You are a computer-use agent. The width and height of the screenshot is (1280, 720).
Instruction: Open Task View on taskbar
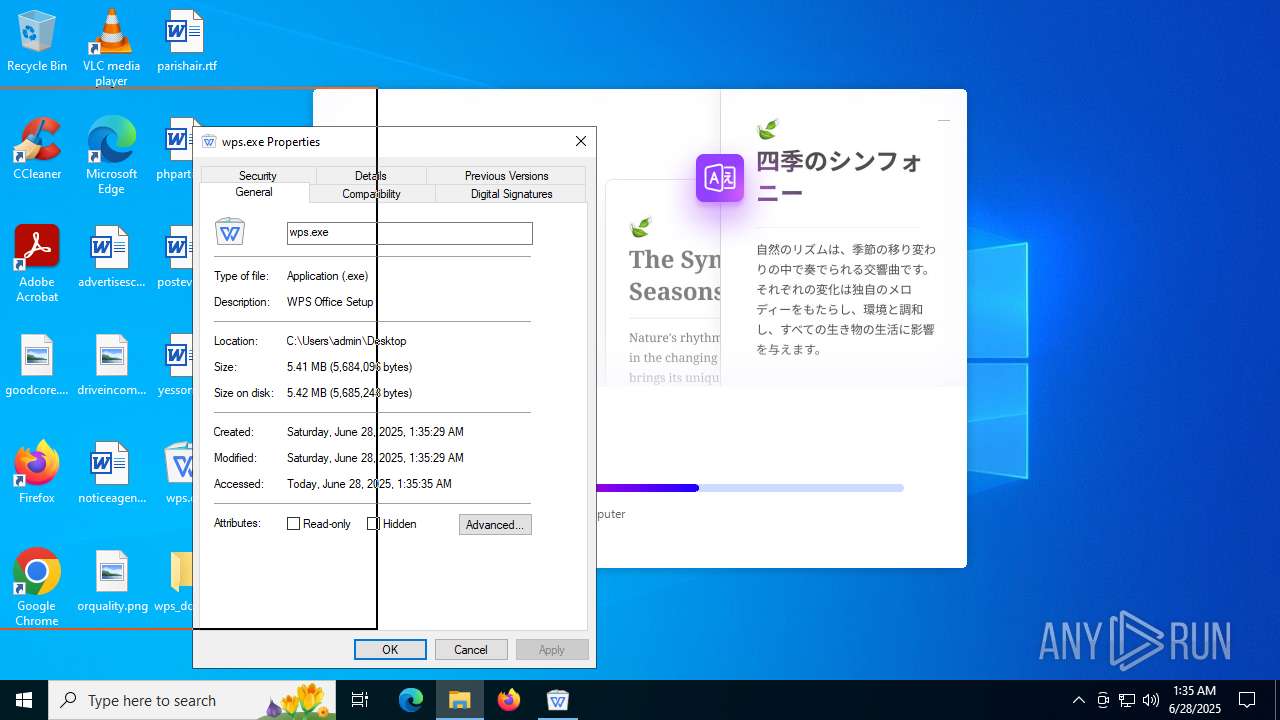(360, 700)
